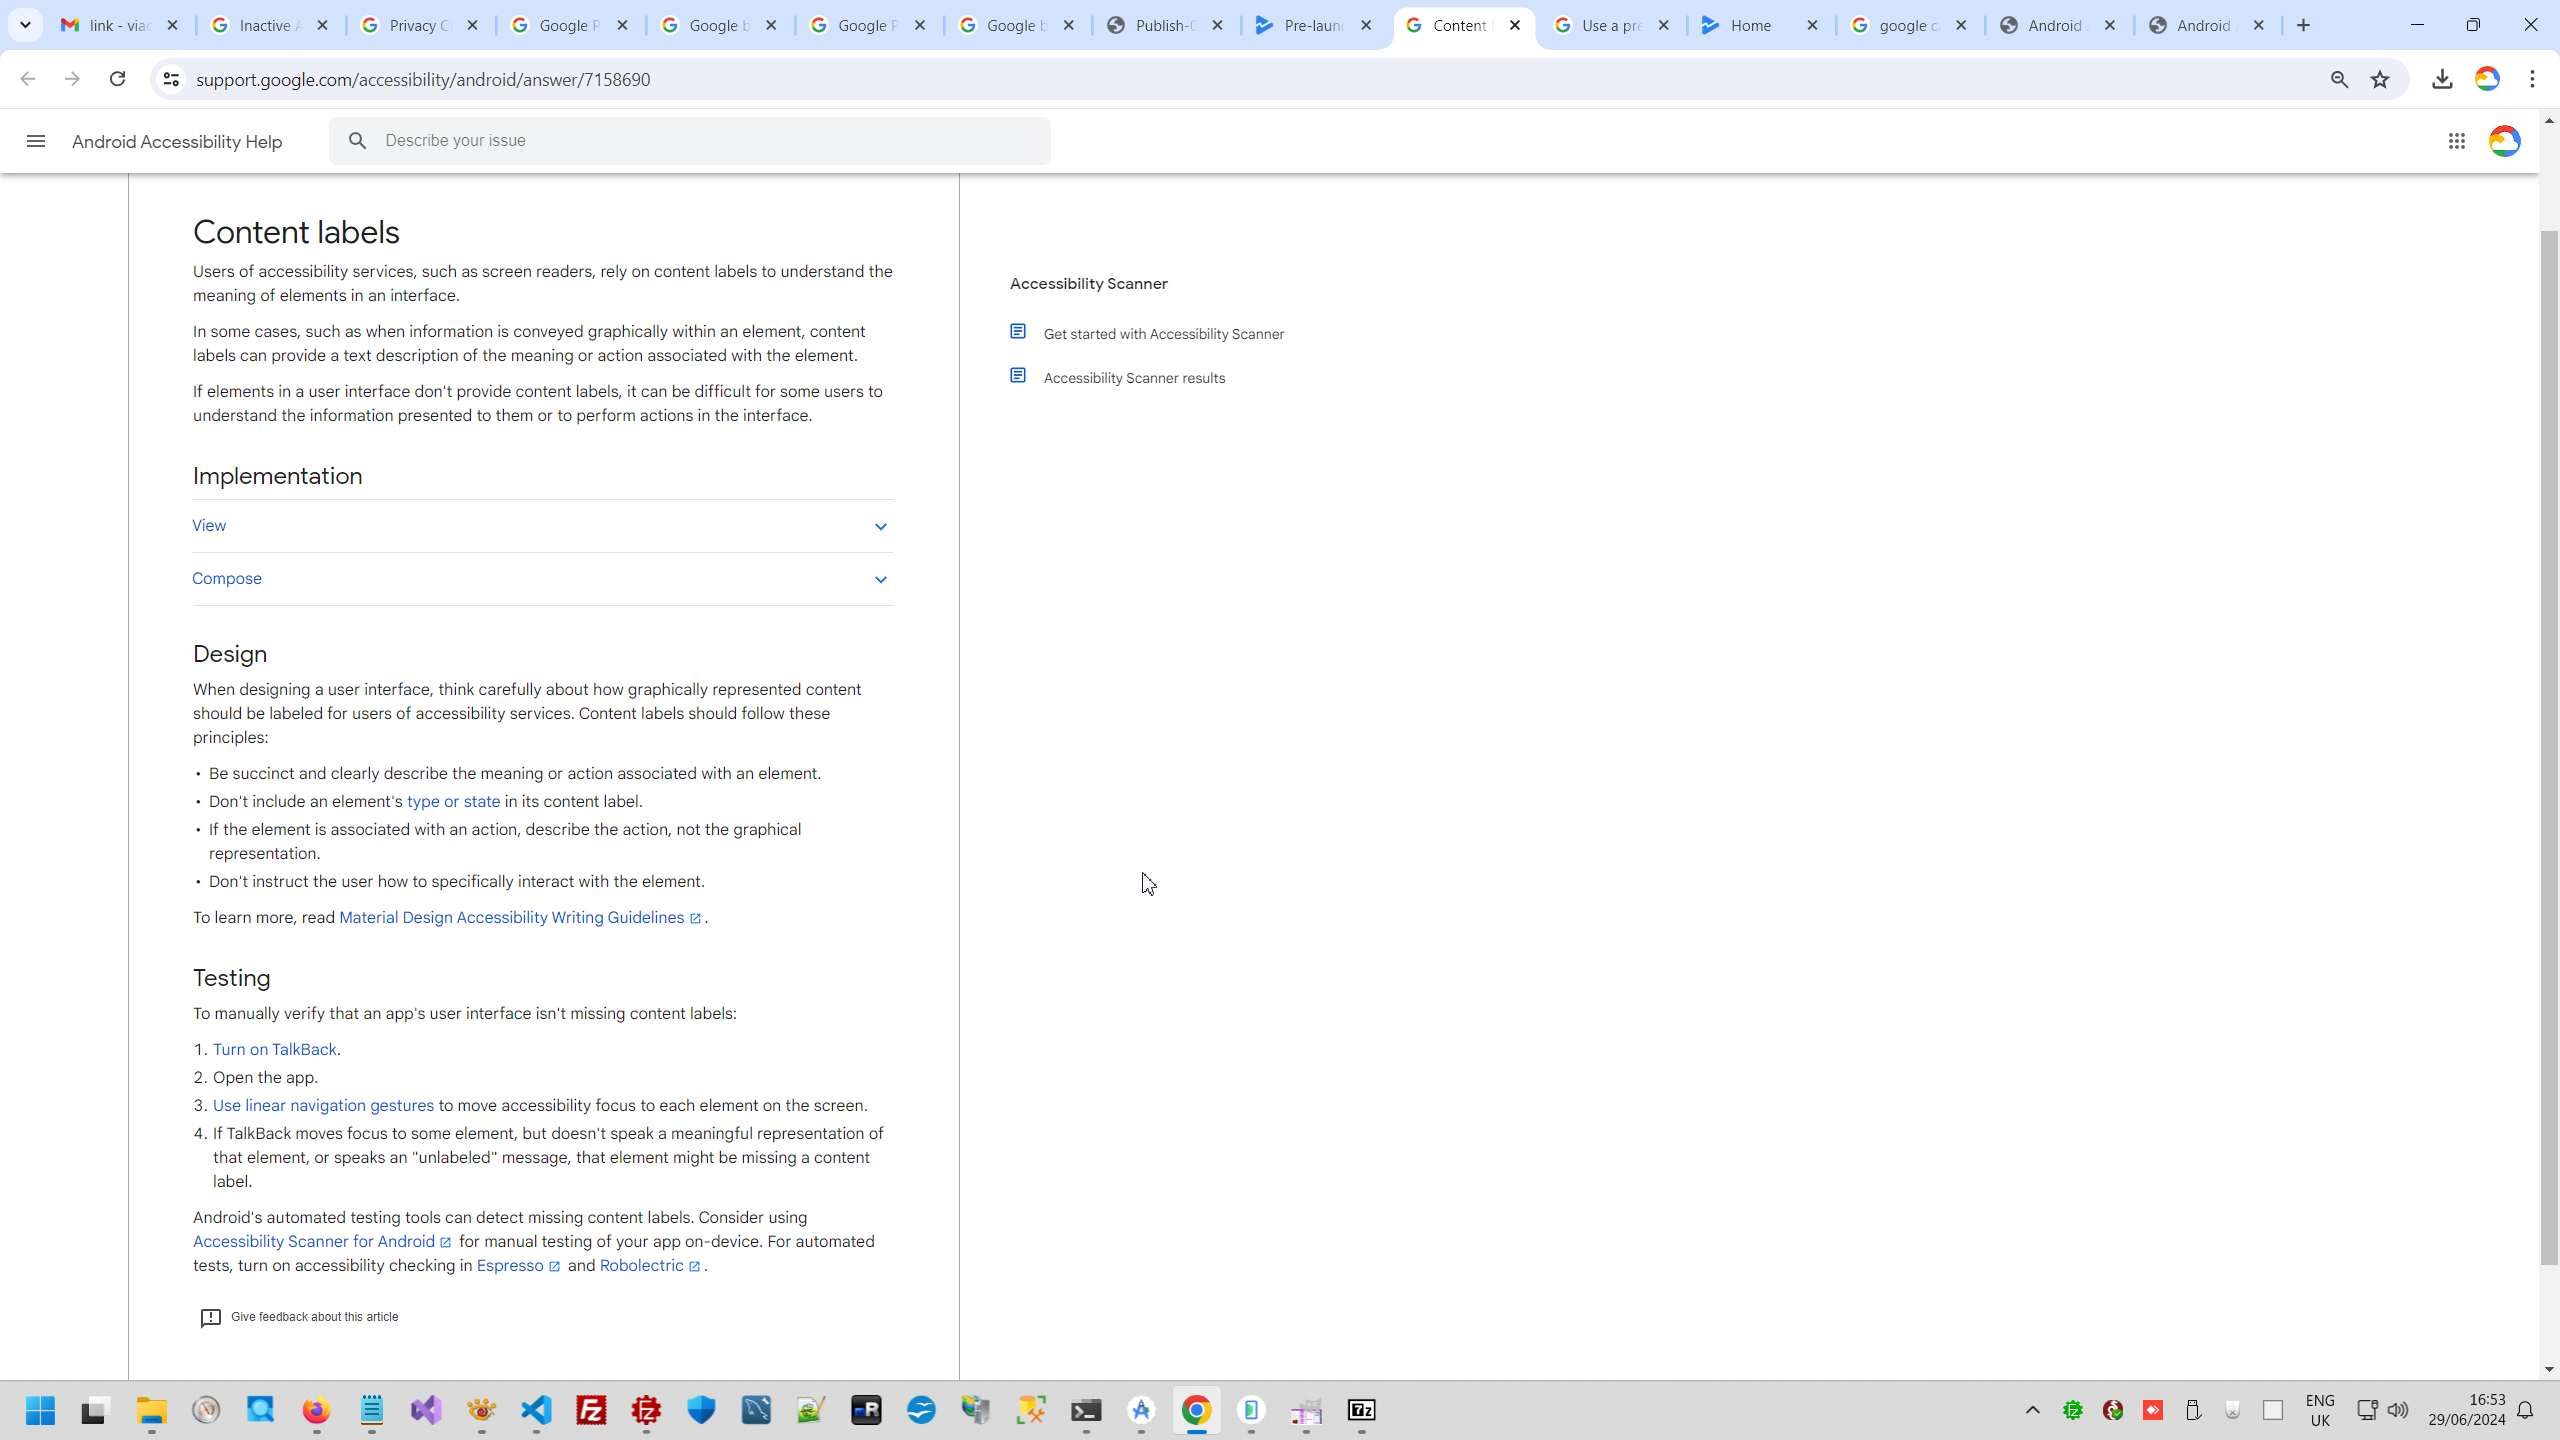The height and width of the screenshot is (1440, 2560).
Task: Click the Google apps grid icon
Action: (2456, 141)
